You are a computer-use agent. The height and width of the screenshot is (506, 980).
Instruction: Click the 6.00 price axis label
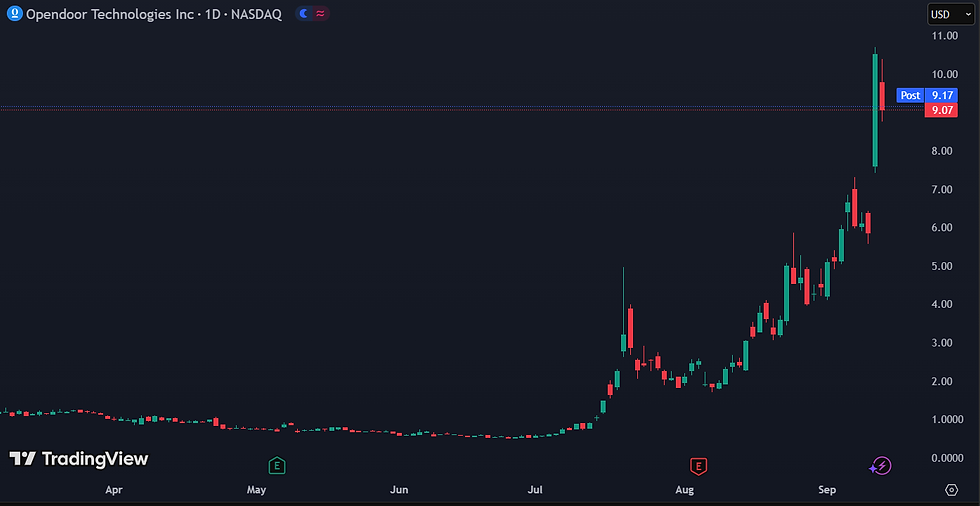944,227
